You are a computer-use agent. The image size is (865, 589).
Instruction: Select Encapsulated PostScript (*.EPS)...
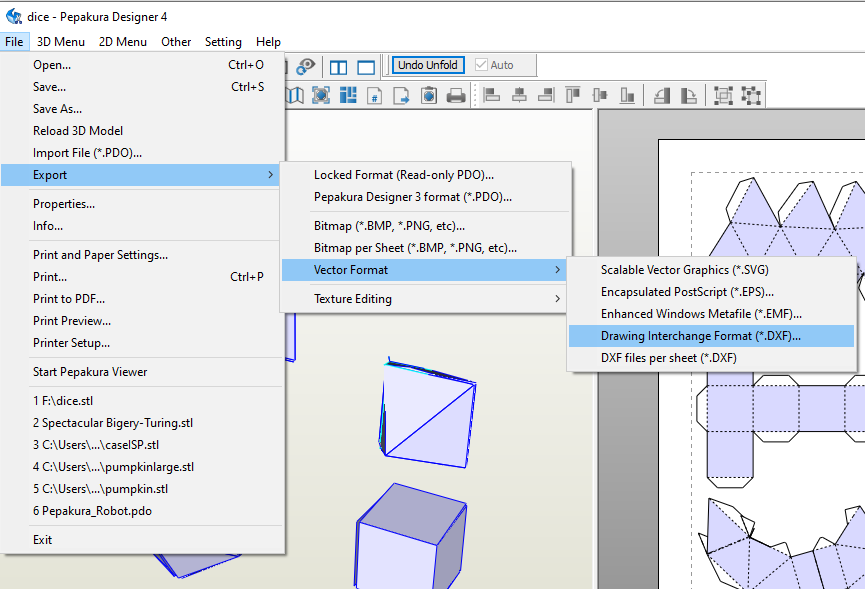click(x=712, y=292)
